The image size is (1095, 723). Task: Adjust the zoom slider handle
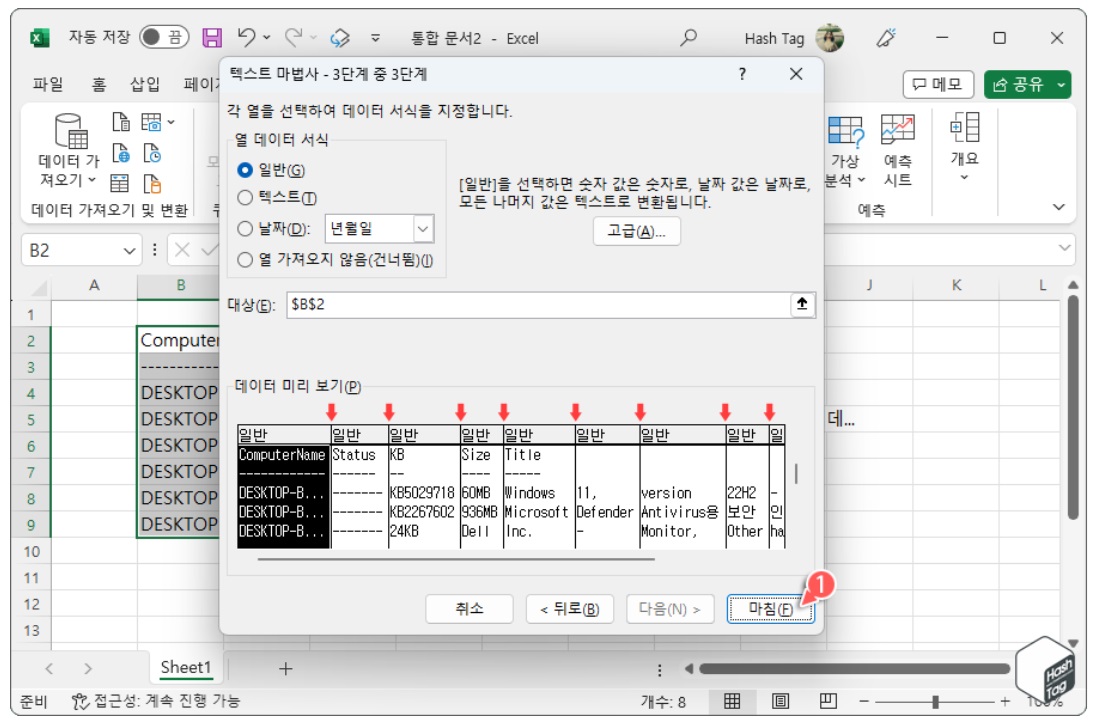(935, 701)
